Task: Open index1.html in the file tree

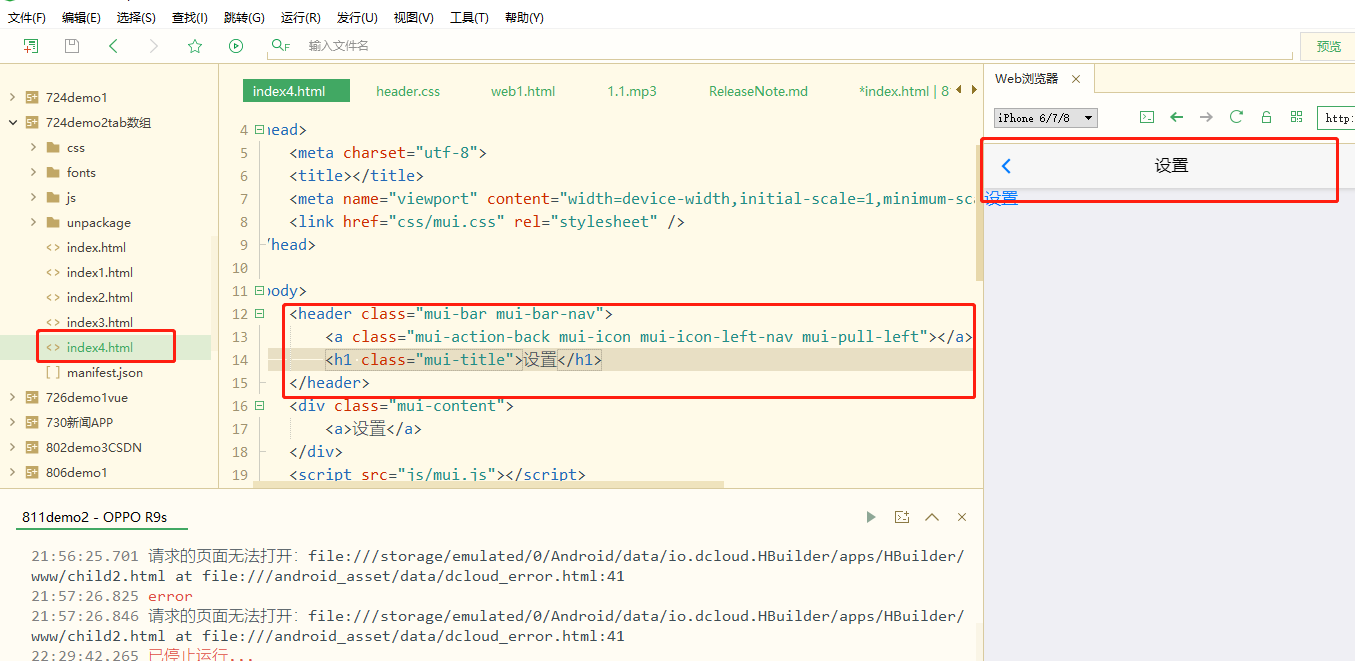Action: (100, 272)
